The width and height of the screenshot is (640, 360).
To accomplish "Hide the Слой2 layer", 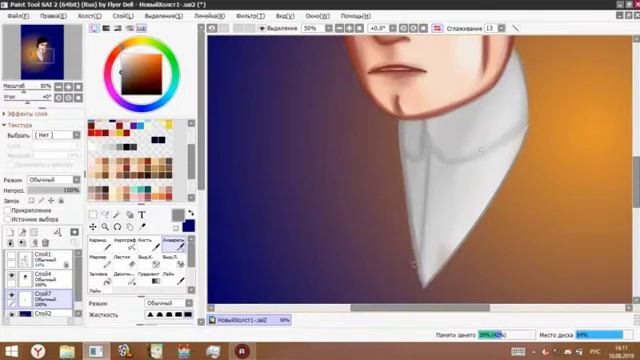I will tap(11, 314).
